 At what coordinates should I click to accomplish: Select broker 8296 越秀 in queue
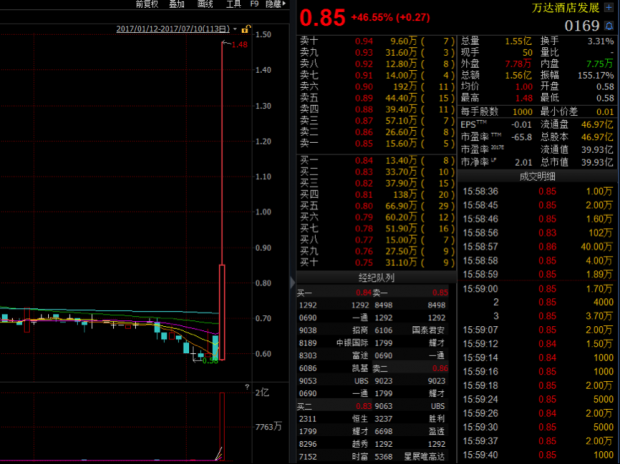(x=333, y=444)
